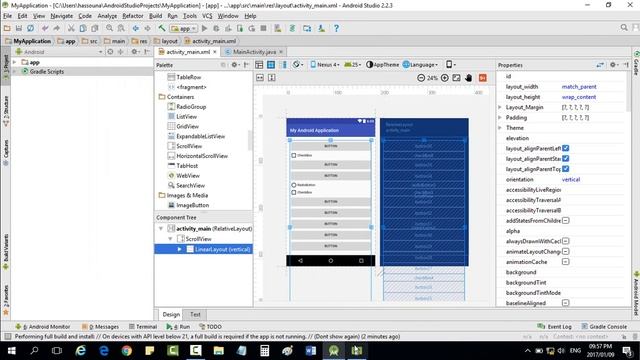Expand the Theme property
This screenshot has height=360, width=640.
pos(500,128)
